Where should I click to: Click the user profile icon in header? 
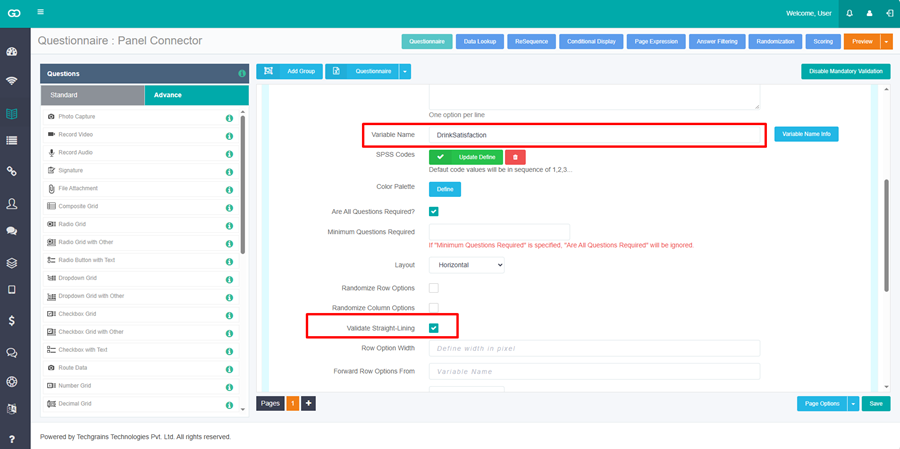coord(869,13)
